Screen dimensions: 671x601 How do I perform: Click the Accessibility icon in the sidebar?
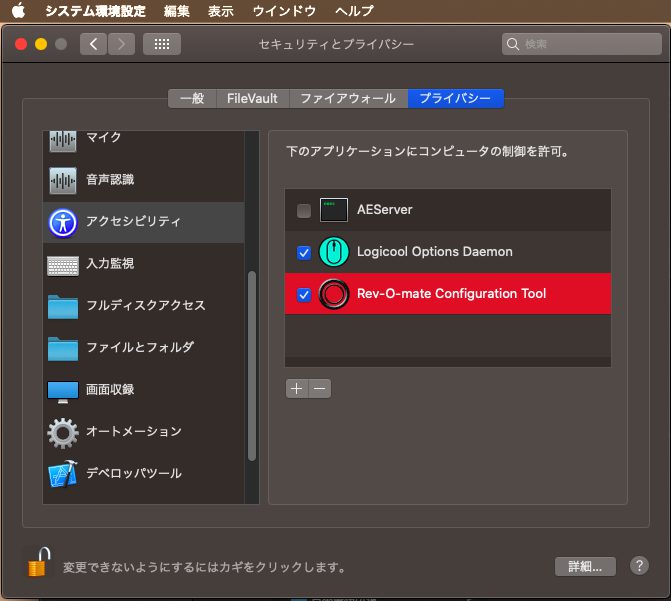click(63, 222)
